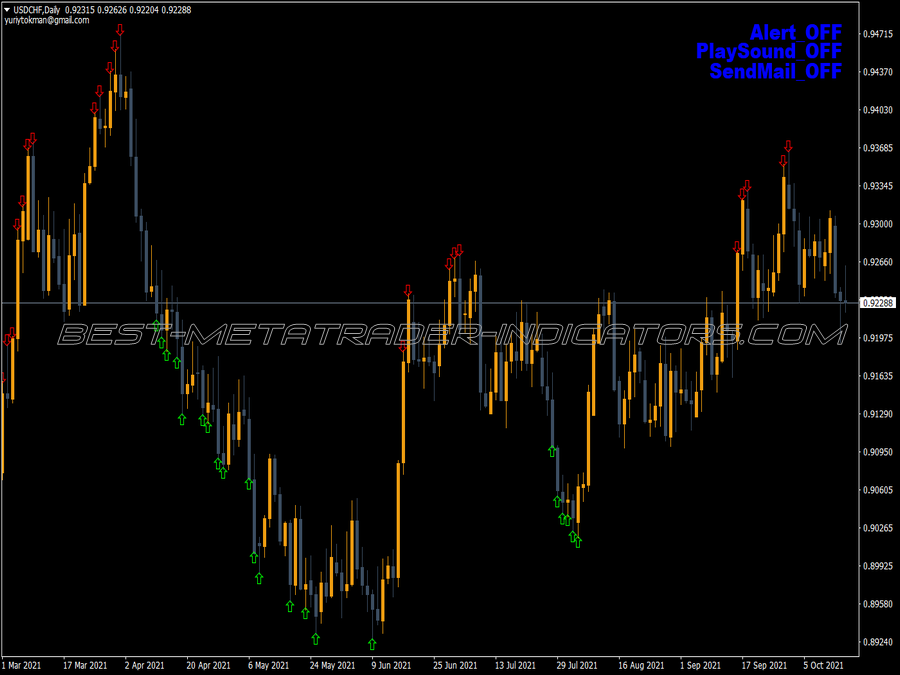The width and height of the screenshot is (900, 675).
Task: Click the OHLC values 0.92315 0.92626 0.92204 0.92288
Action: point(128,10)
